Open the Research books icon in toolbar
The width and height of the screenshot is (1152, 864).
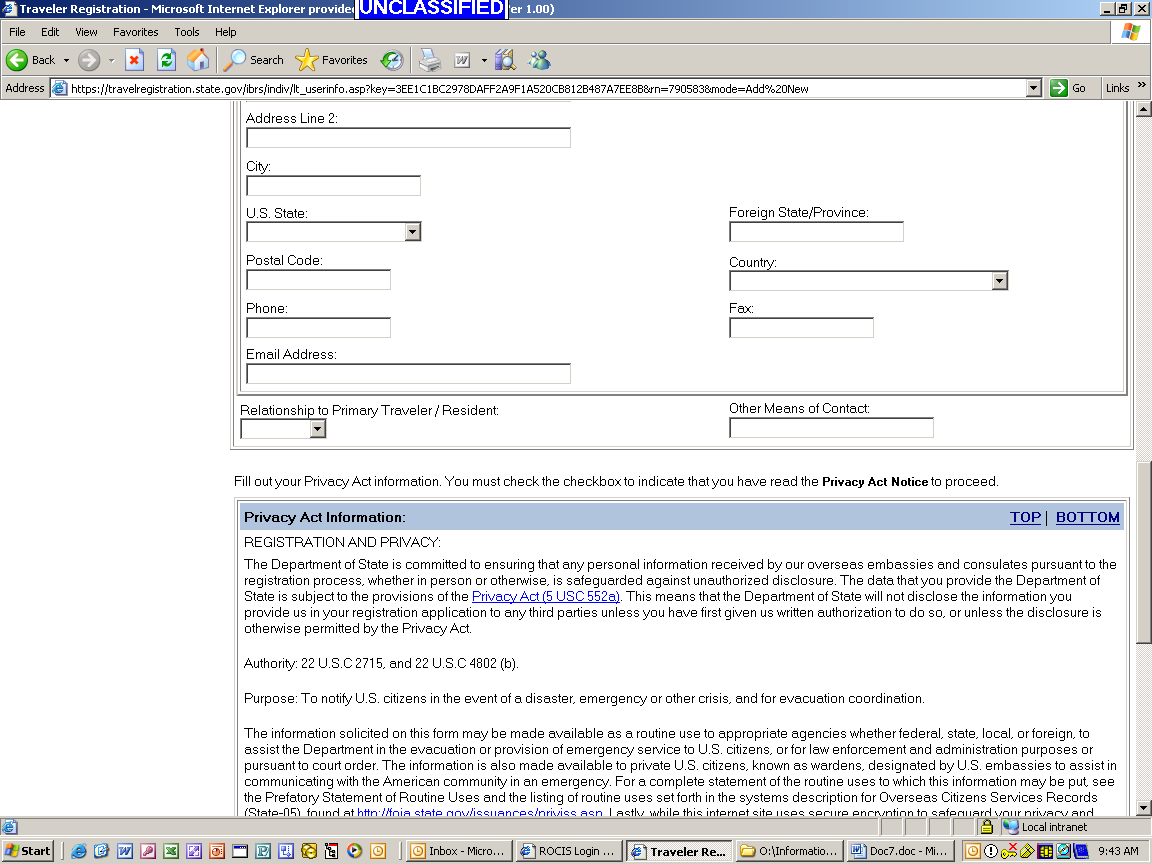[505, 60]
